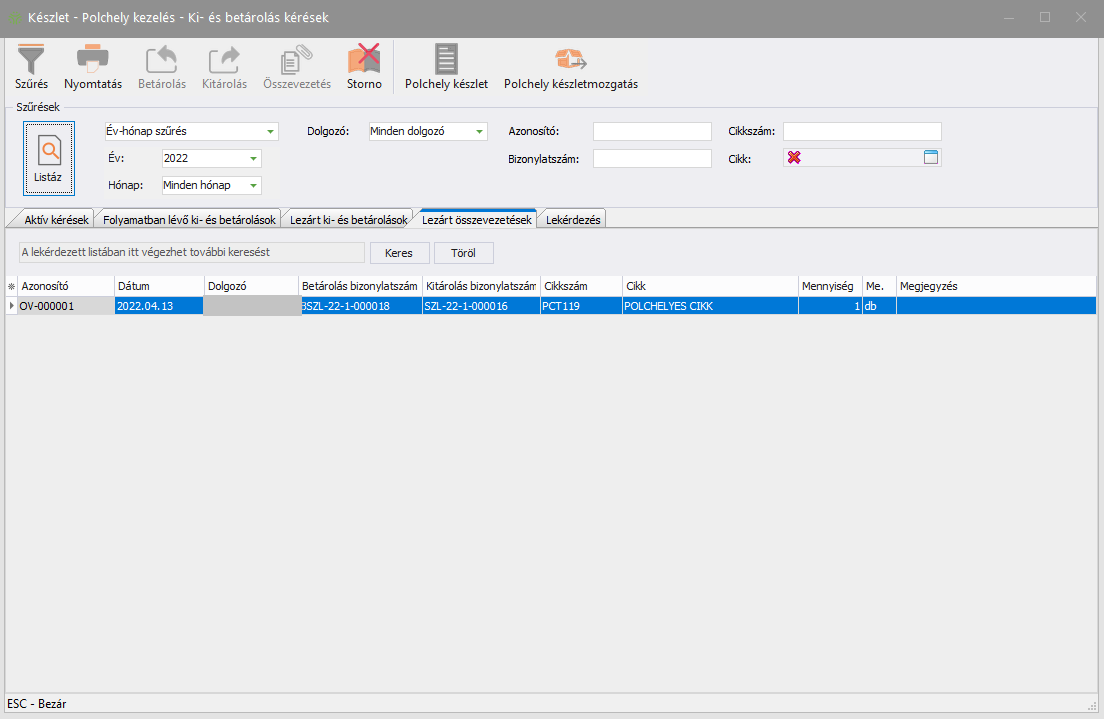Open Polchely készletmozgatás from toolbar
The width and height of the screenshot is (1104, 719).
(x=570, y=60)
